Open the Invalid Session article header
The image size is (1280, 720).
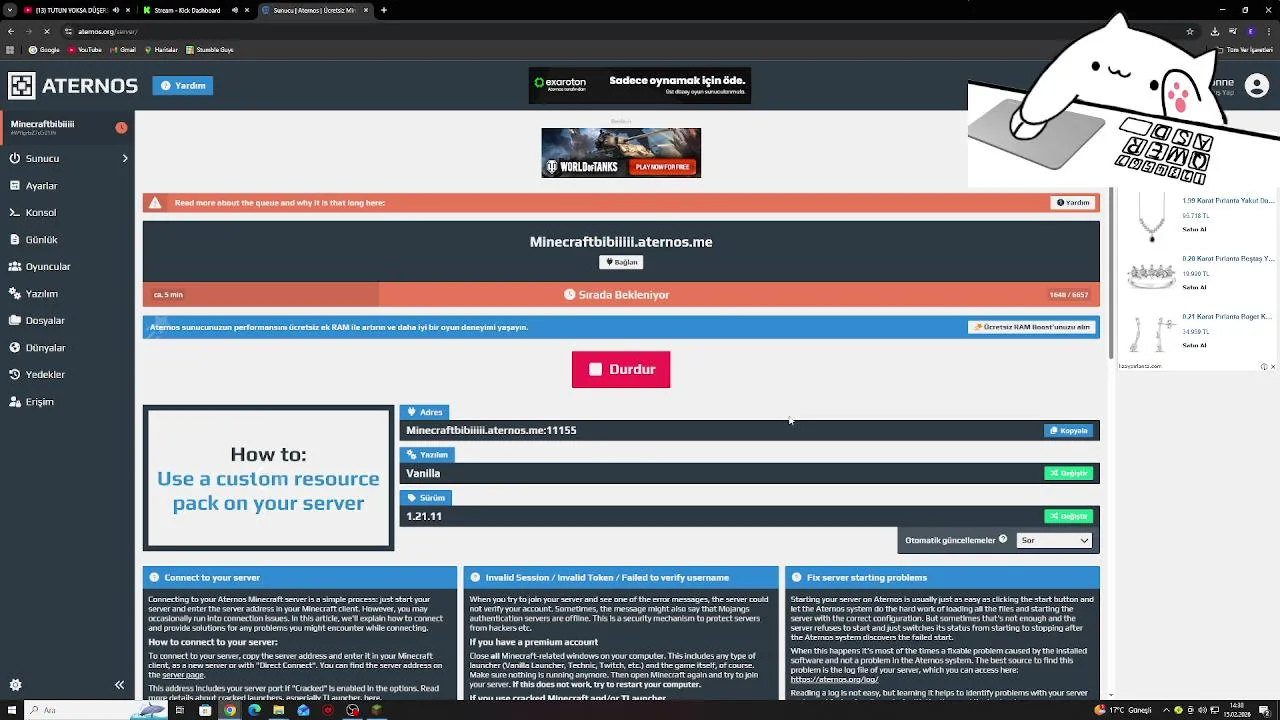click(x=621, y=577)
